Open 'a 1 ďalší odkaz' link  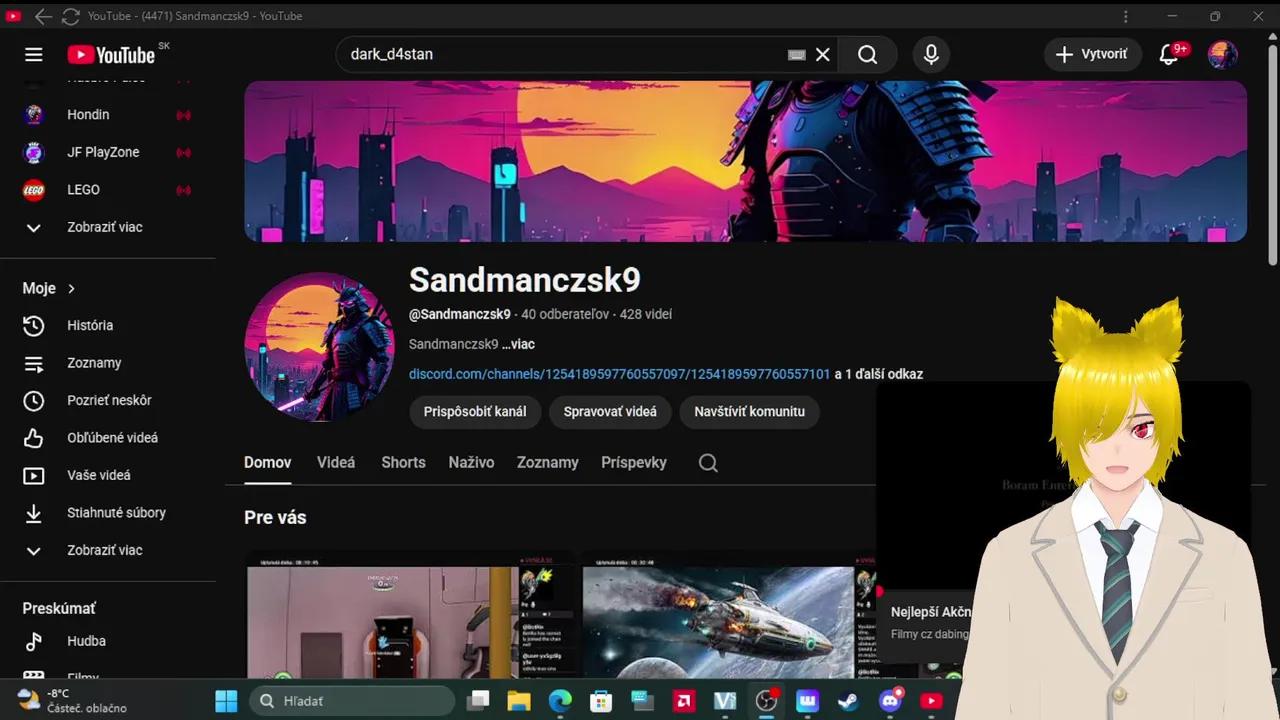coord(878,374)
